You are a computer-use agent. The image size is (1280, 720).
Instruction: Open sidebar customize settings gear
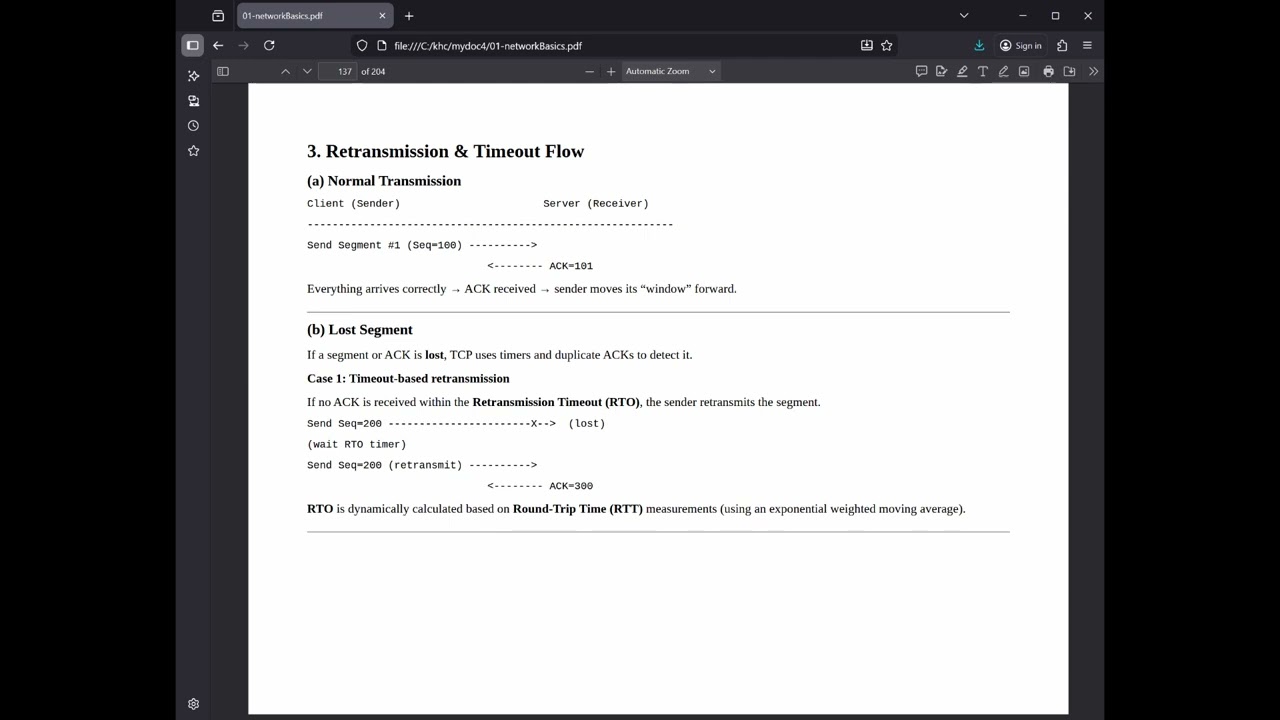click(x=193, y=704)
